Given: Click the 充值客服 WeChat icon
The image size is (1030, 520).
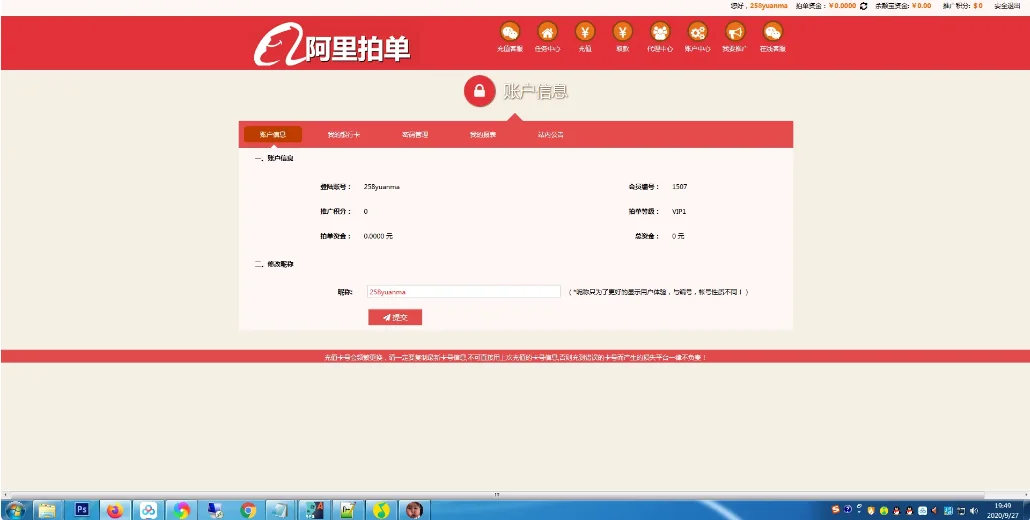Looking at the screenshot, I should 509,33.
